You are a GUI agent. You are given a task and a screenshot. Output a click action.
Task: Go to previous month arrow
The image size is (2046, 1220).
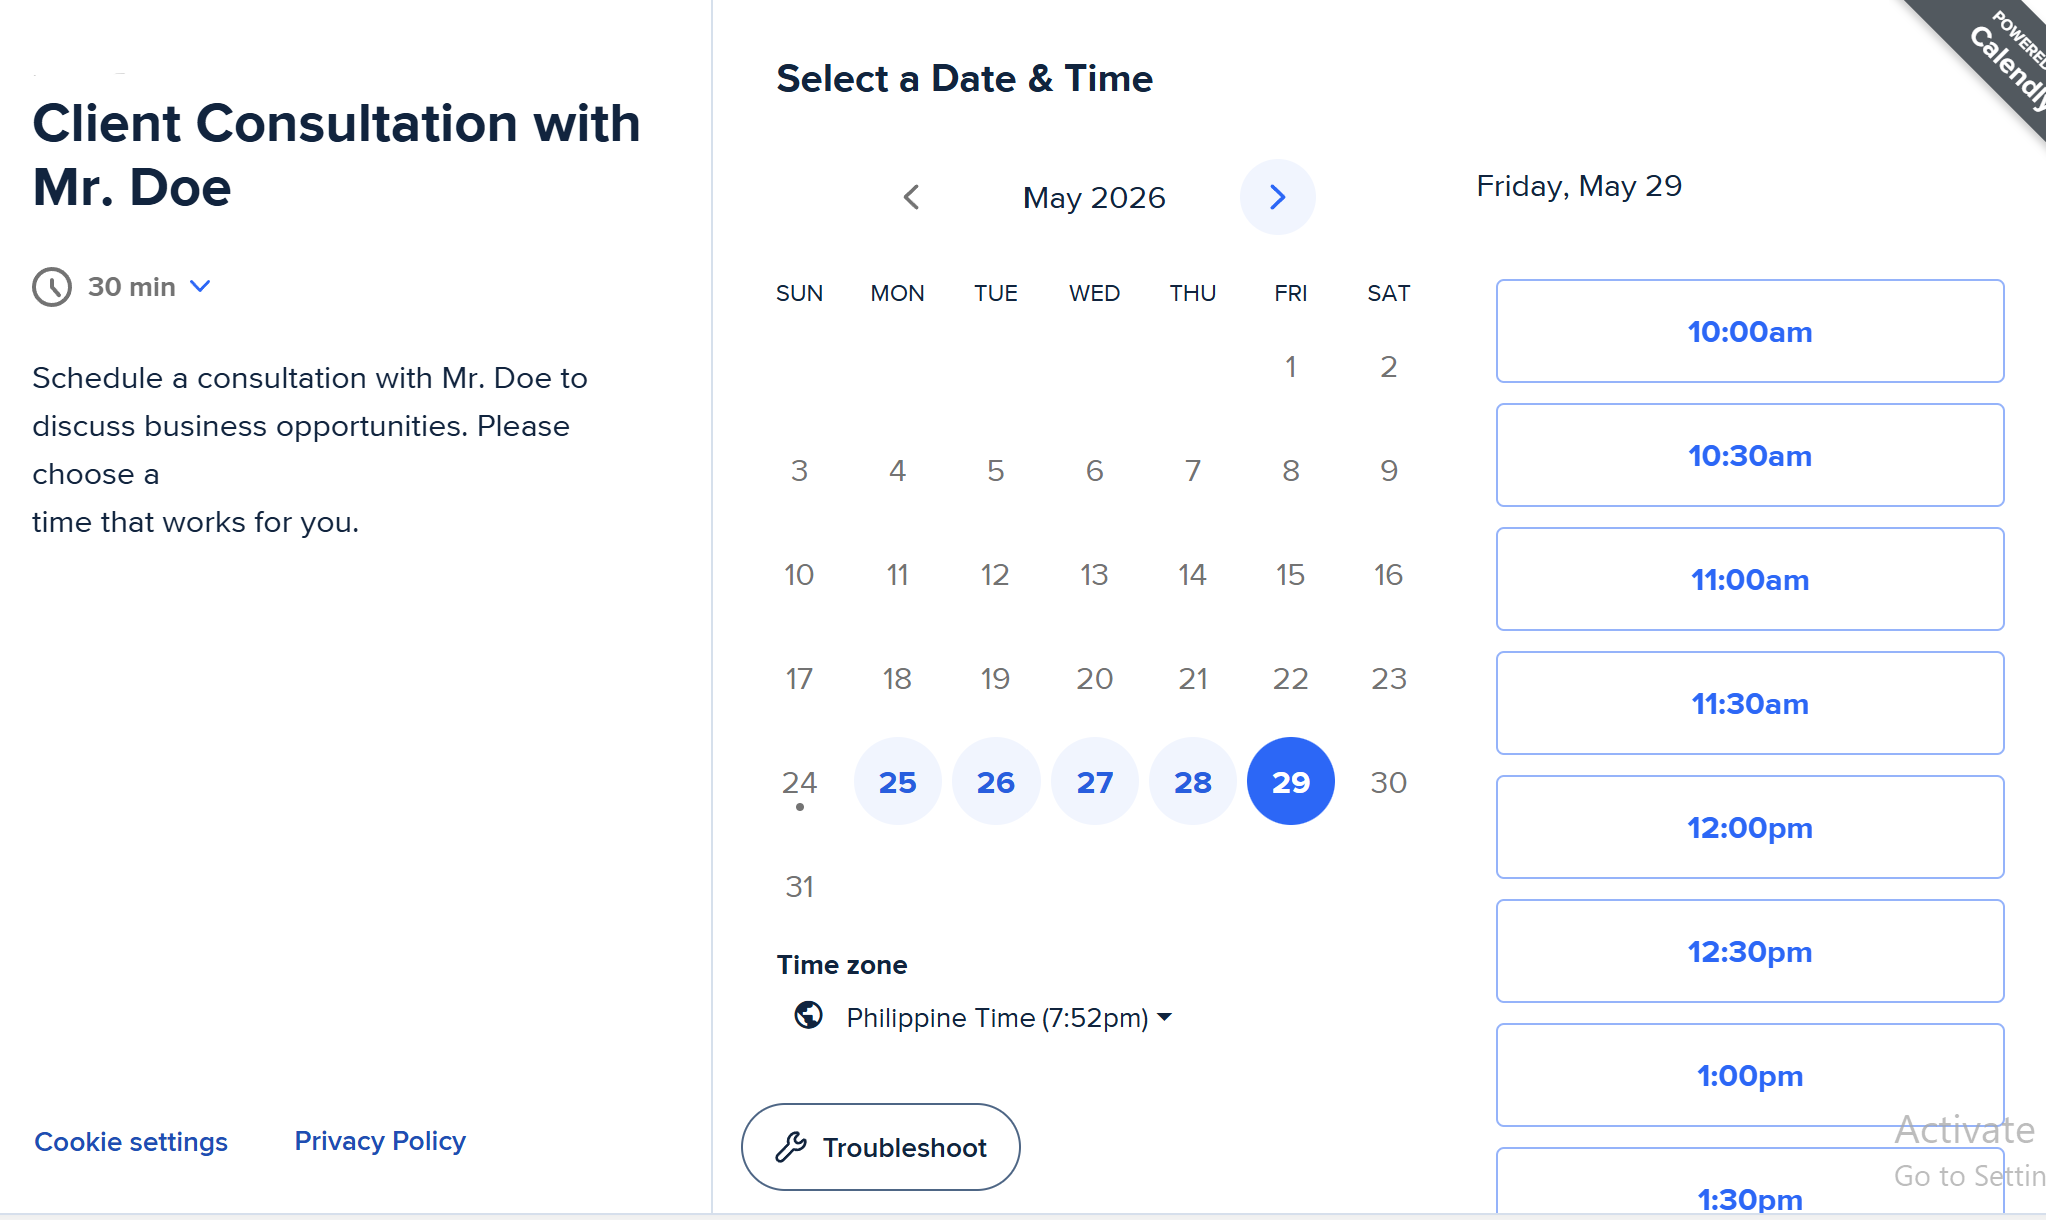[x=911, y=197]
